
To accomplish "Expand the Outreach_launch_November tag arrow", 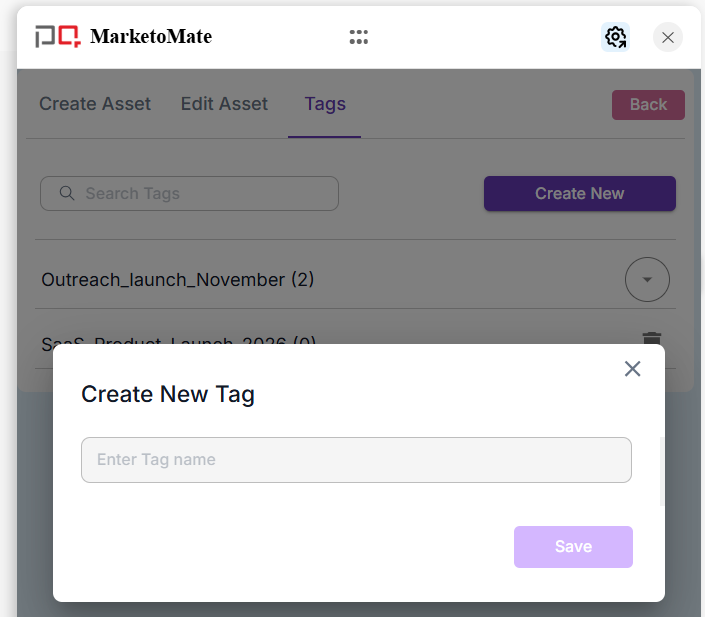I will click(647, 280).
